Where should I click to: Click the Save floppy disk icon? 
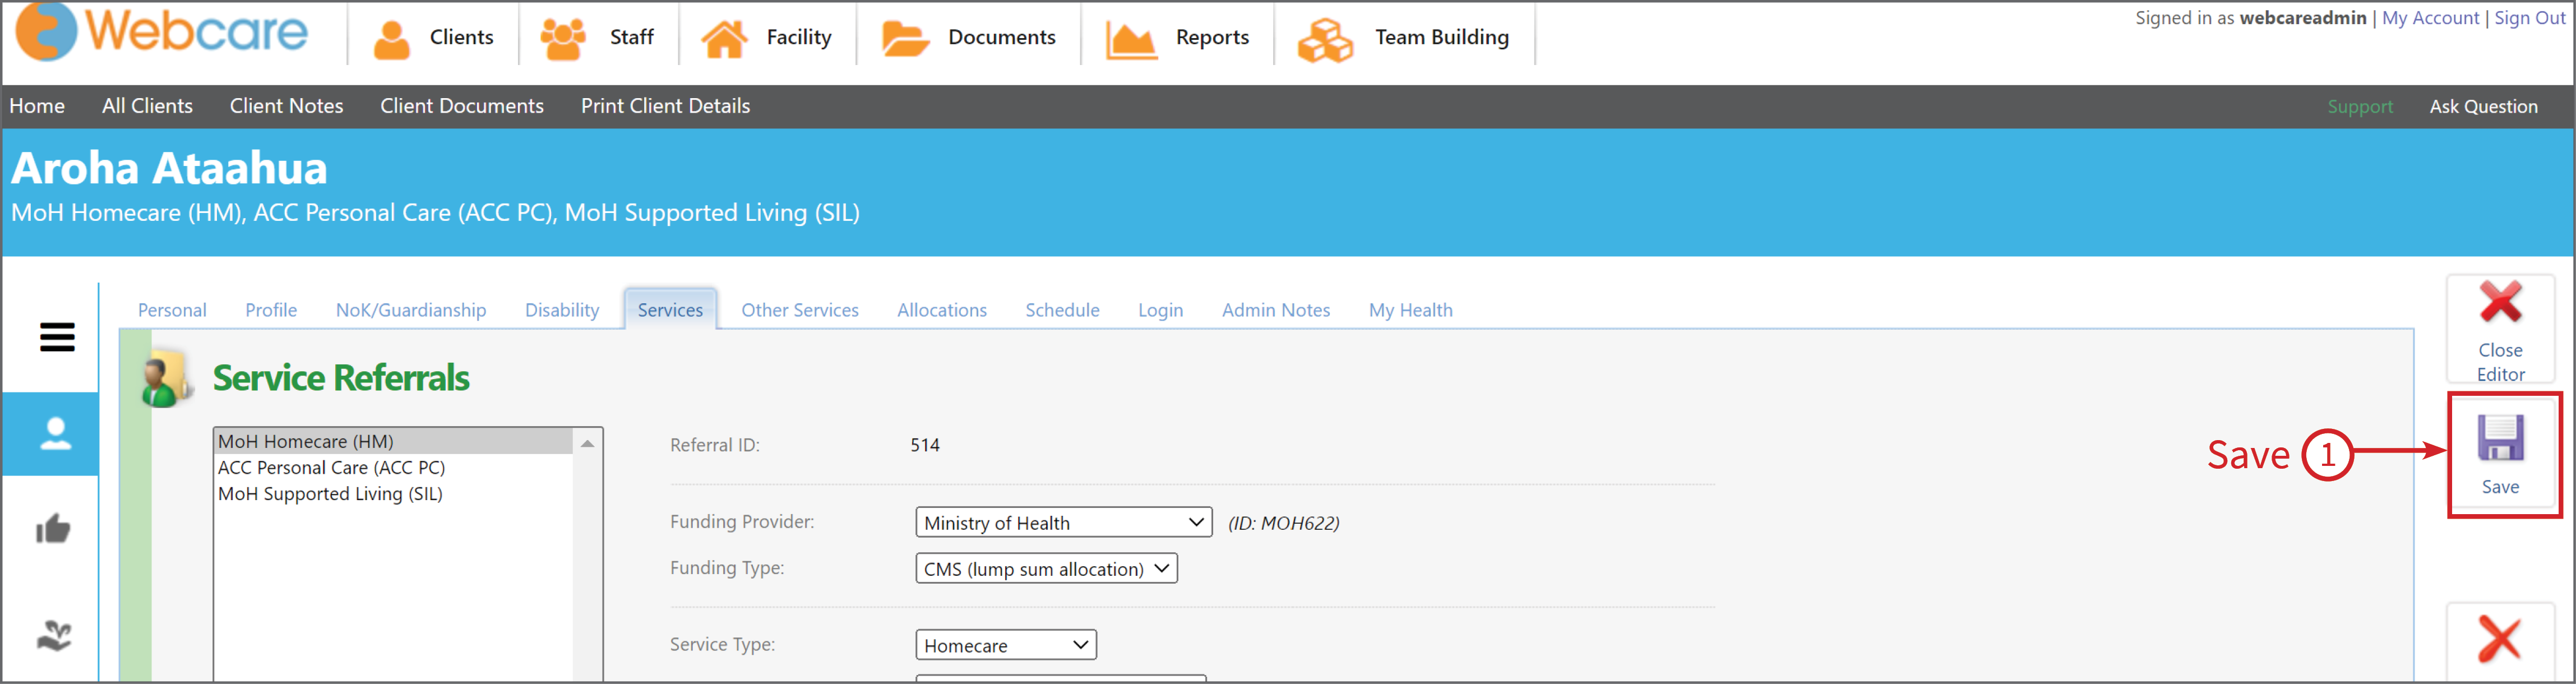coord(2500,438)
